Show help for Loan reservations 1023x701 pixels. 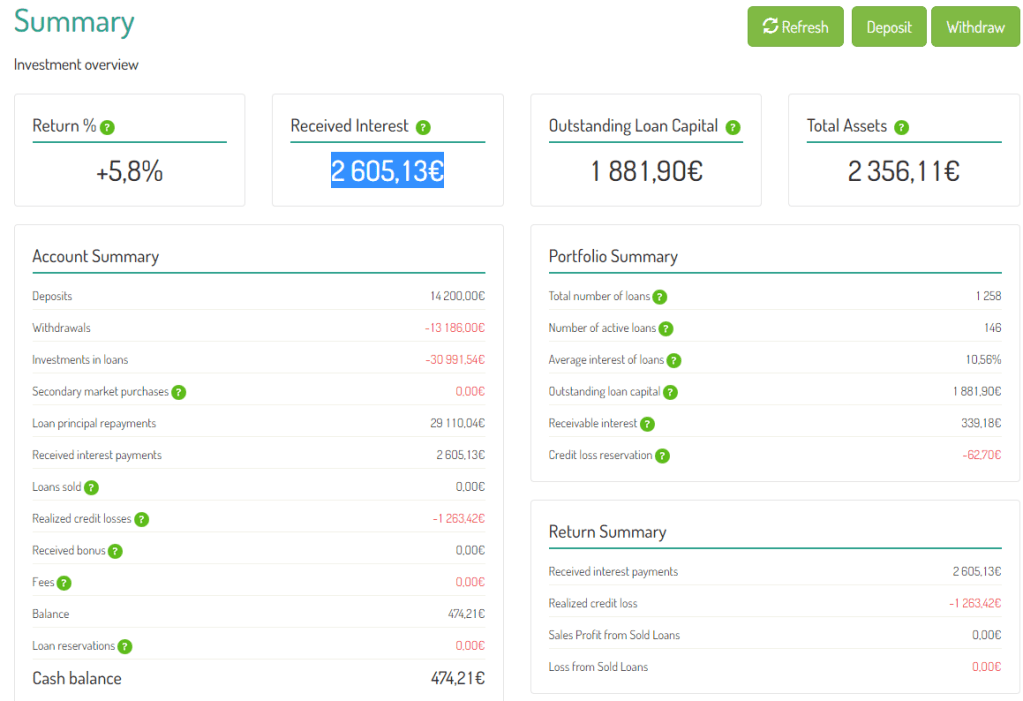click(125, 647)
